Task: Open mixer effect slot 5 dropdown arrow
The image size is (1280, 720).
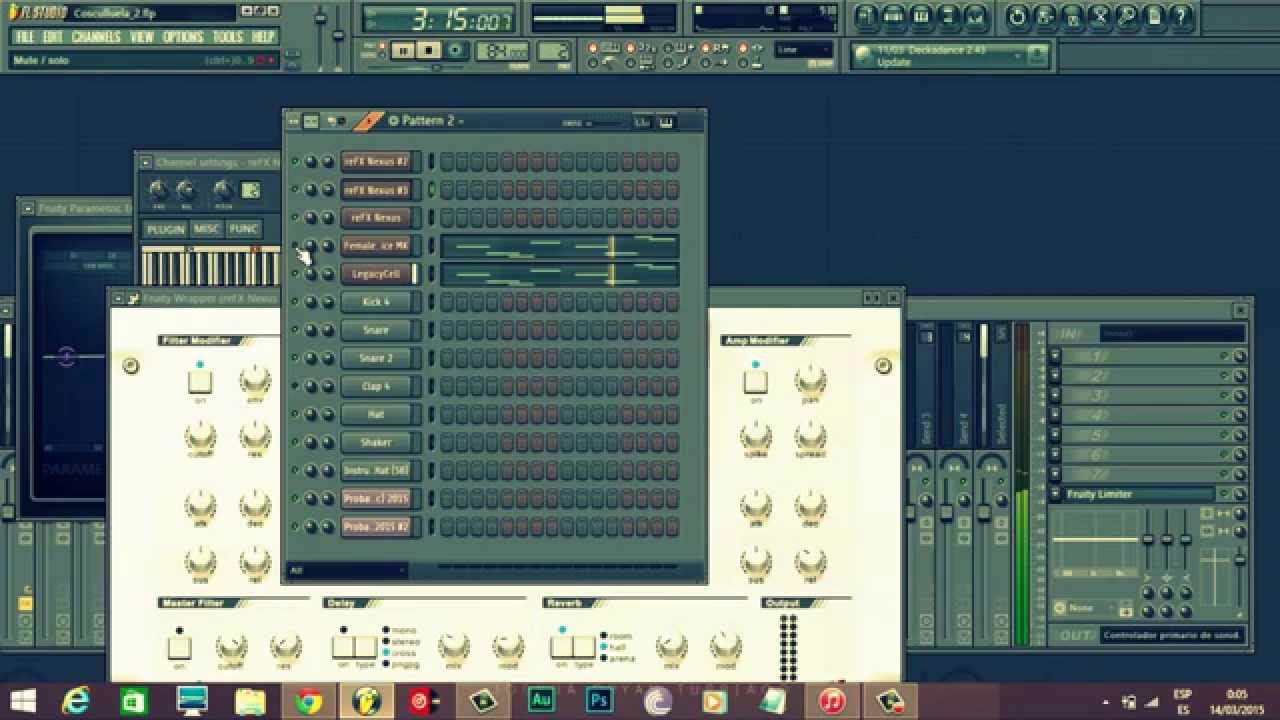Action: coord(1055,435)
